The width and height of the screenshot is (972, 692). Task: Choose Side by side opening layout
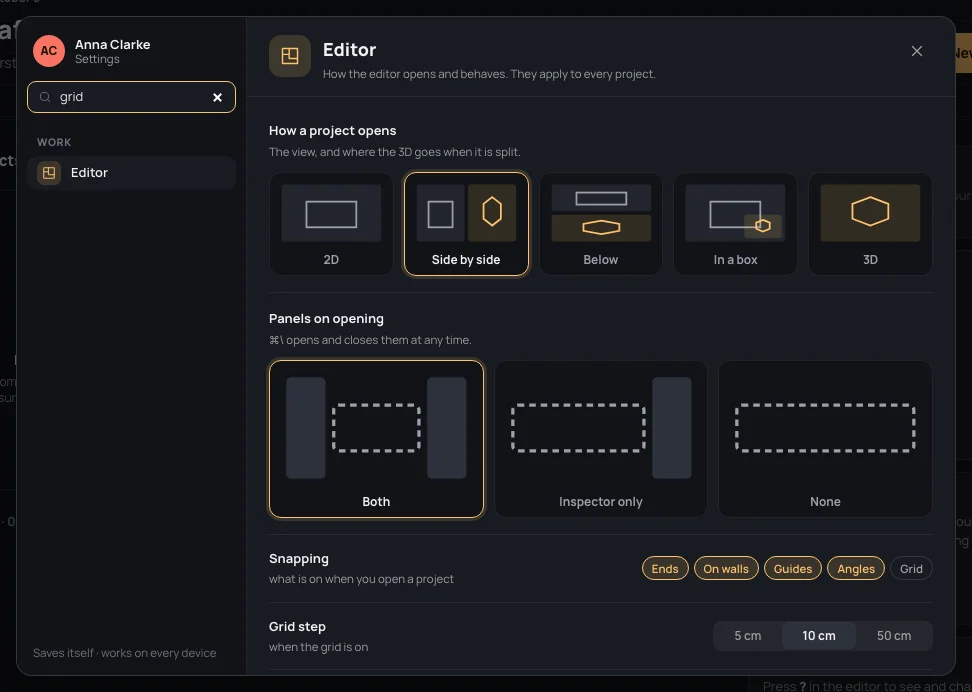tap(466, 224)
